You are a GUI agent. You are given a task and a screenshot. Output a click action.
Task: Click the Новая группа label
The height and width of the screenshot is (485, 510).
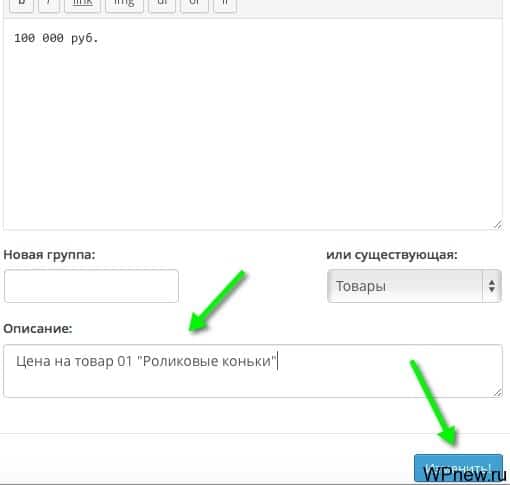[x=49, y=255]
